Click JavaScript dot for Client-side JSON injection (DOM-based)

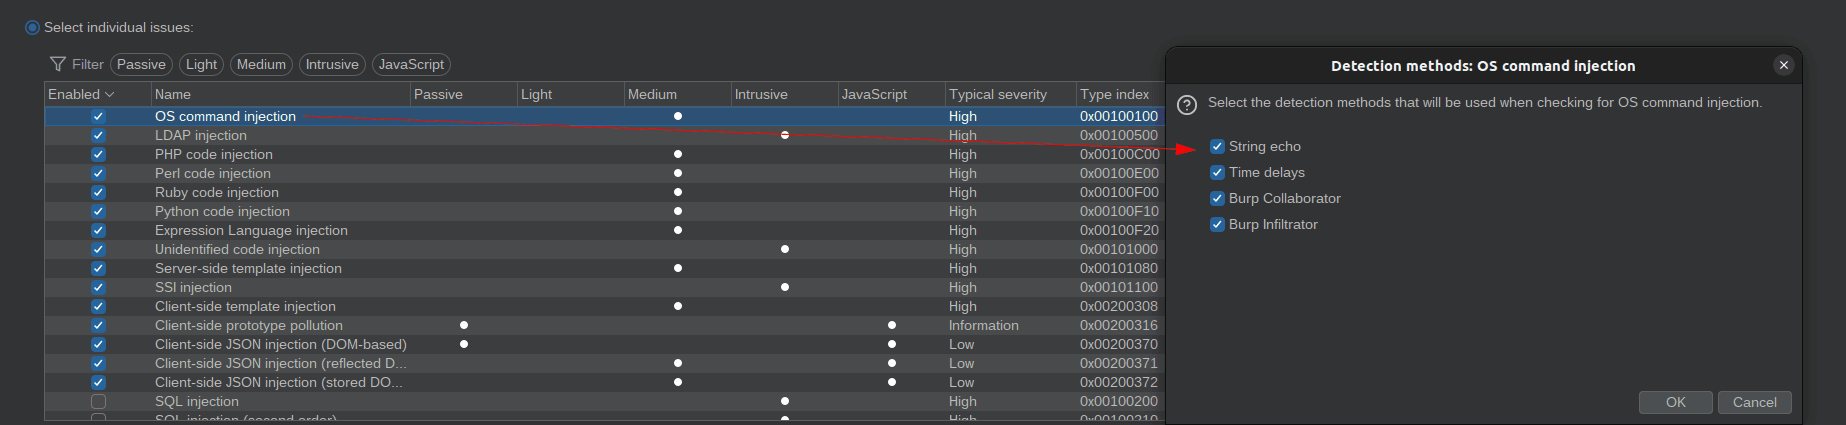pyautogui.click(x=892, y=344)
